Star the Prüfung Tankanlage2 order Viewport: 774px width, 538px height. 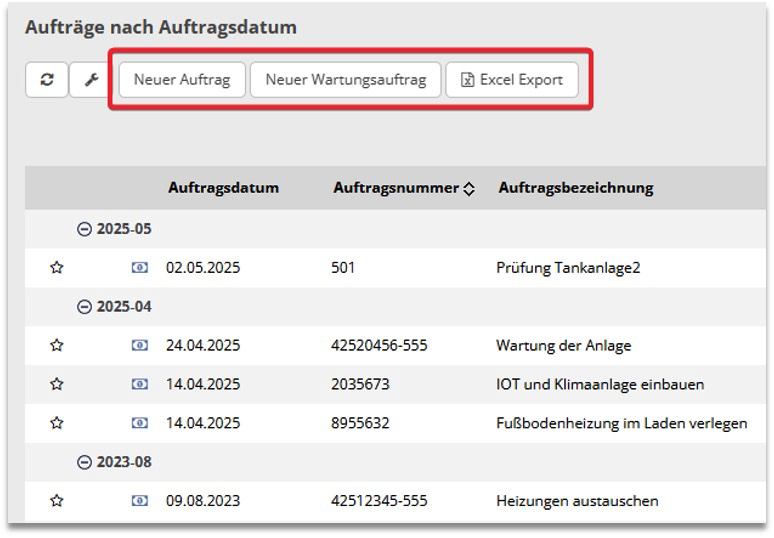[57, 268]
